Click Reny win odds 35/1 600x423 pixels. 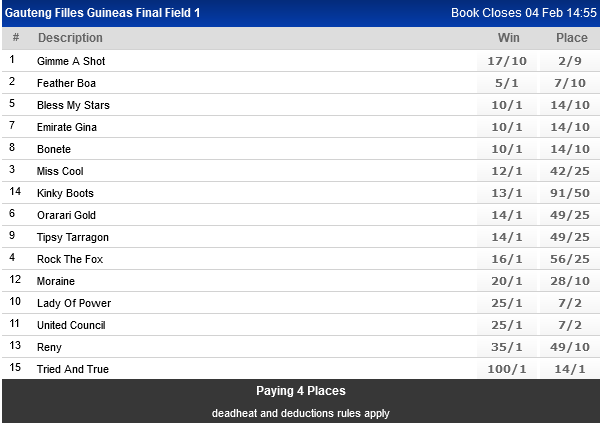point(506,347)
